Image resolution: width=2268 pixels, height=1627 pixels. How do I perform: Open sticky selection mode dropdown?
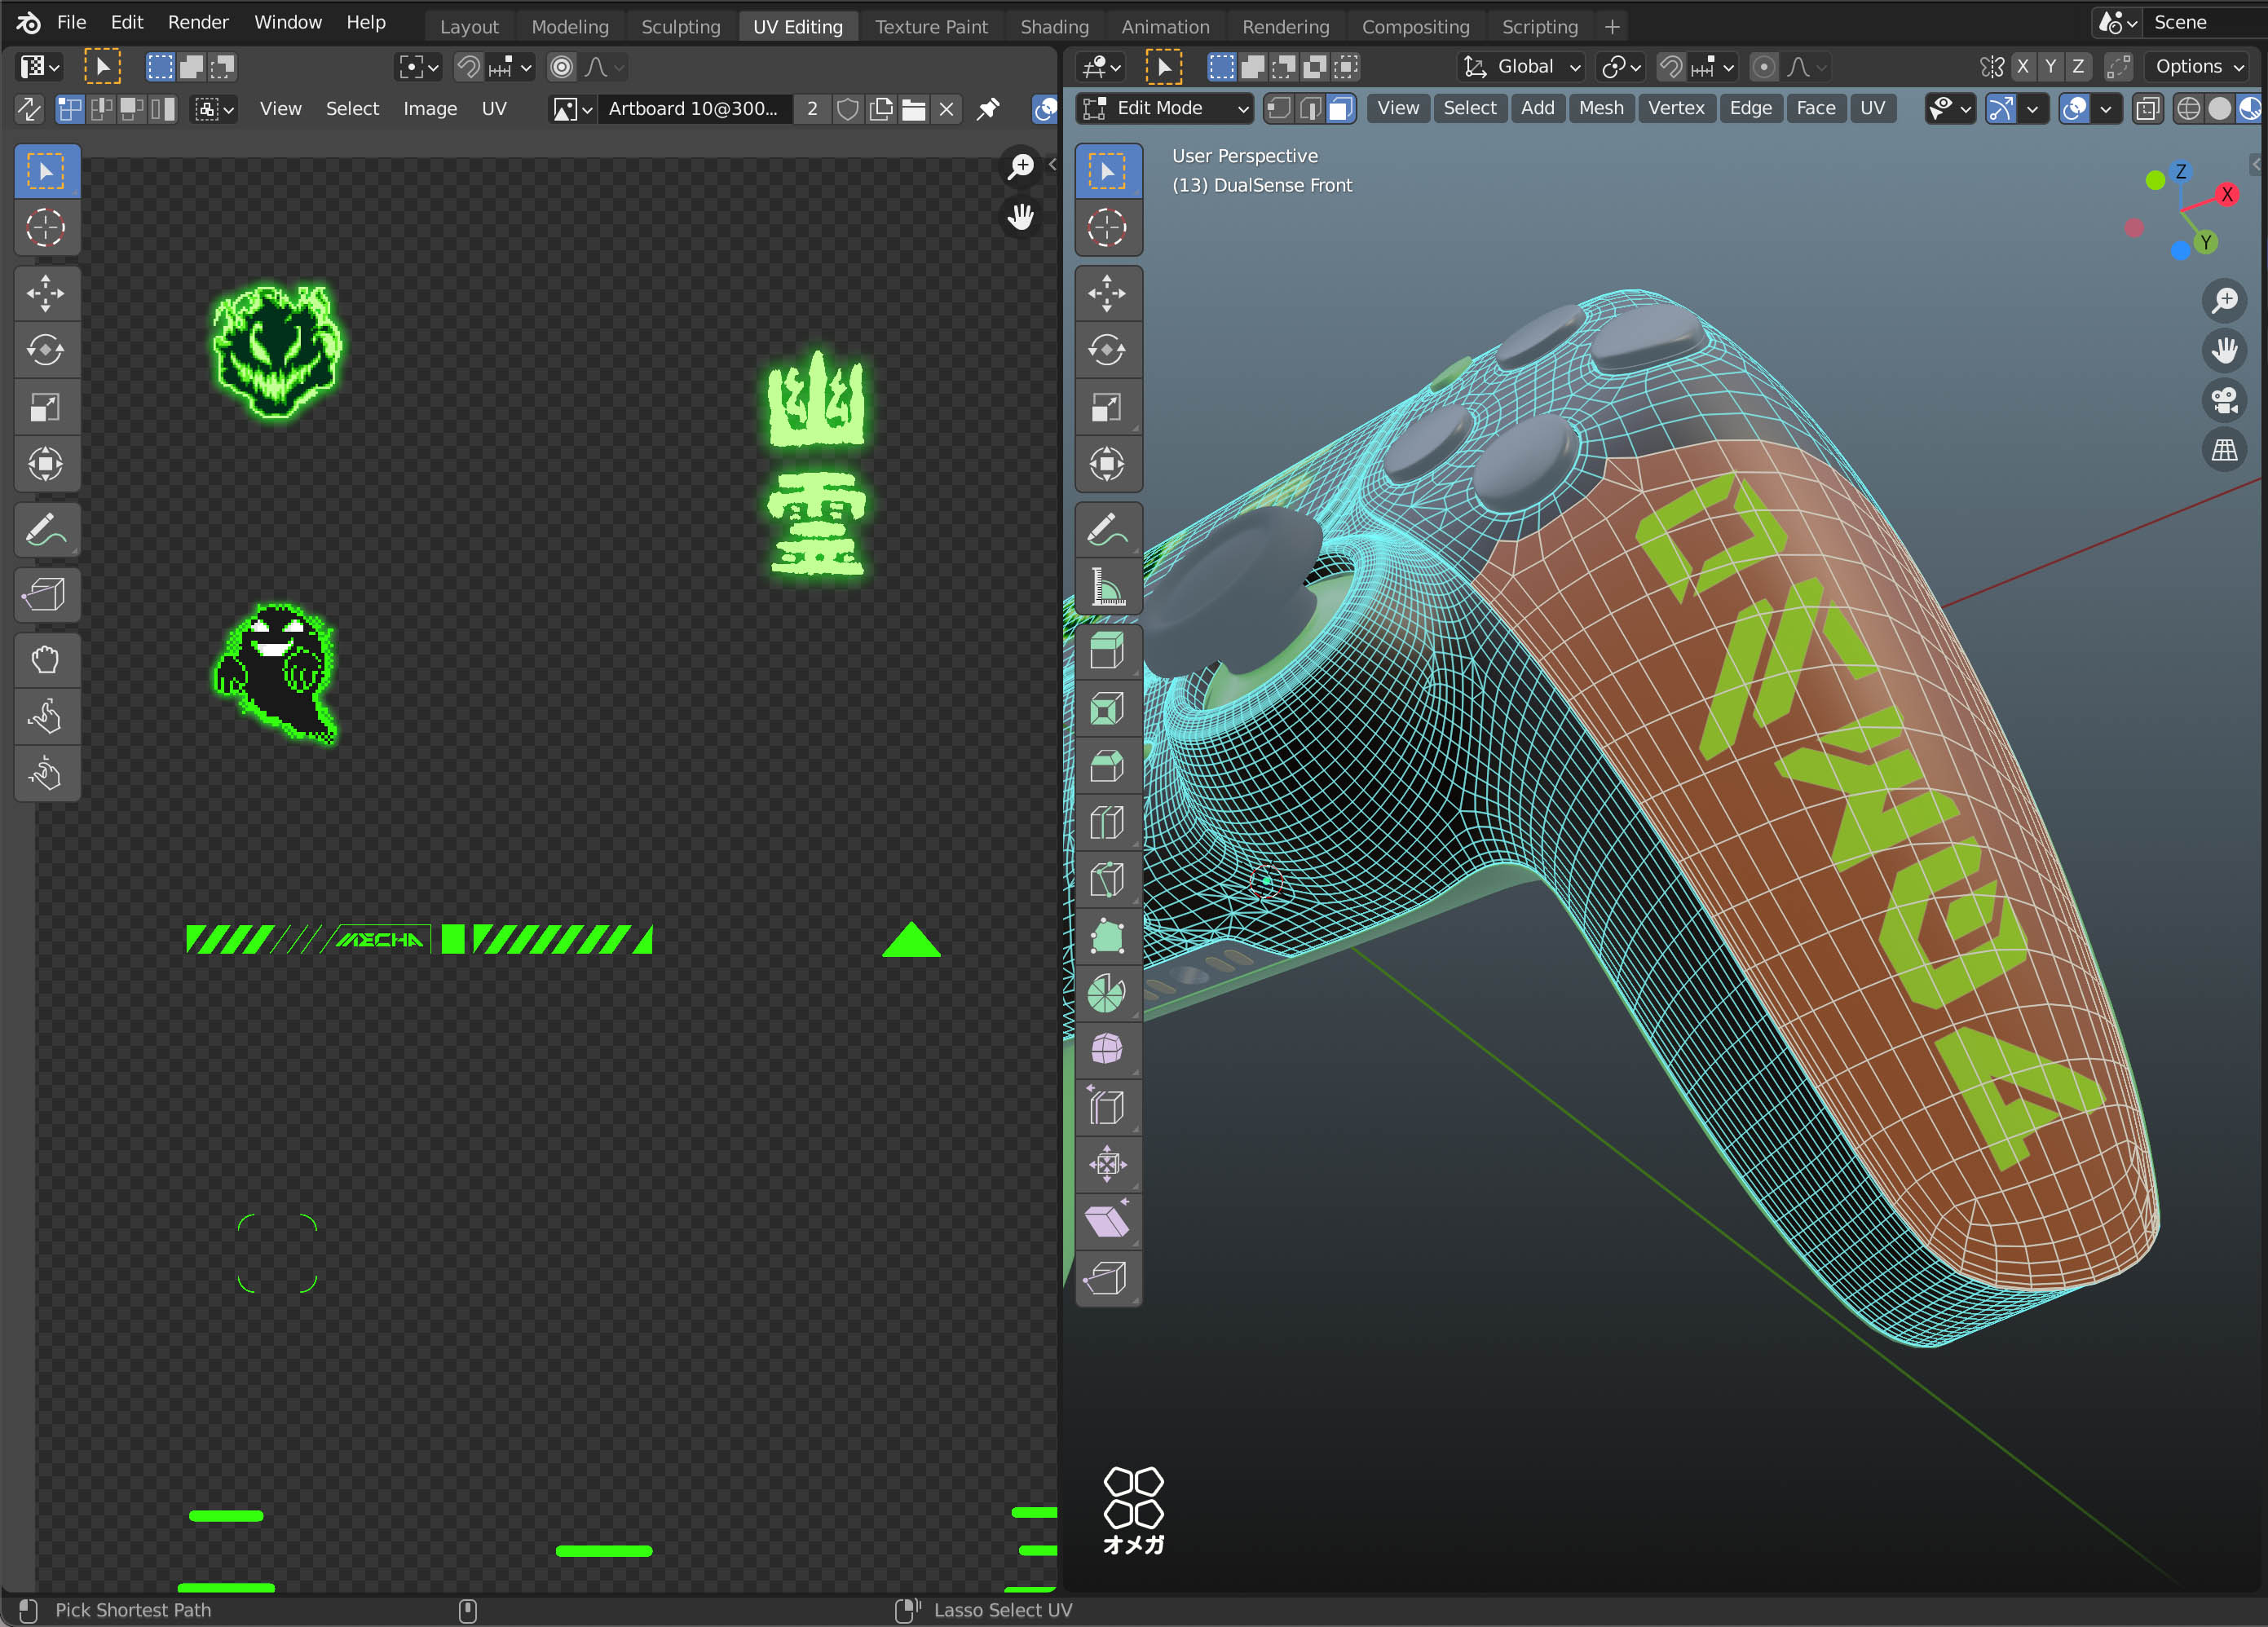click(x=214, y=109)
